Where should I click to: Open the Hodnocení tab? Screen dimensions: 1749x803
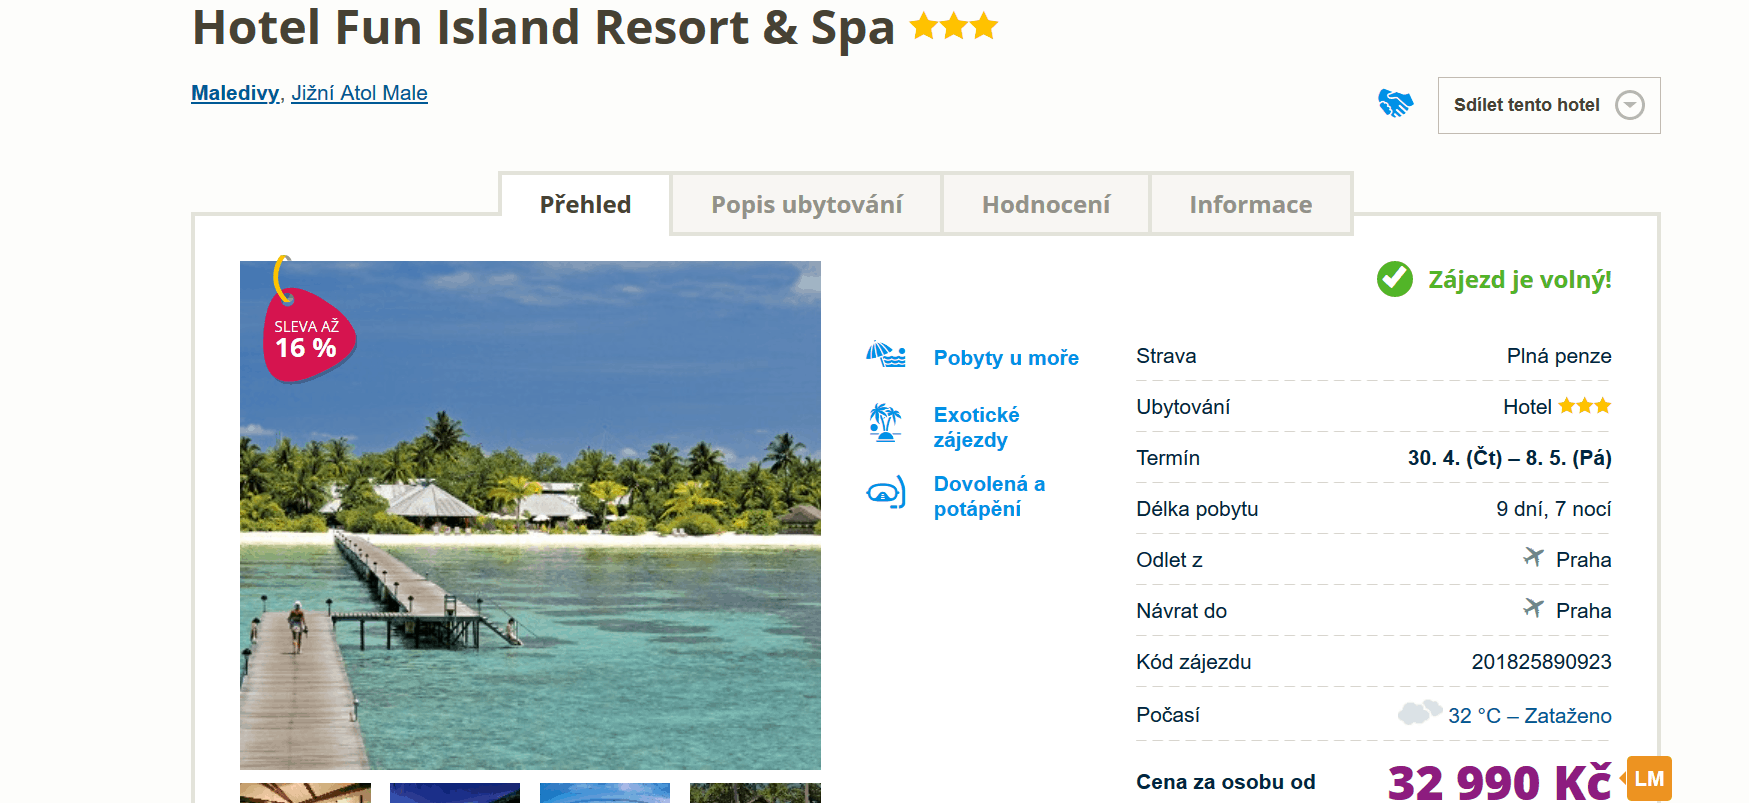click(1045, 205)
